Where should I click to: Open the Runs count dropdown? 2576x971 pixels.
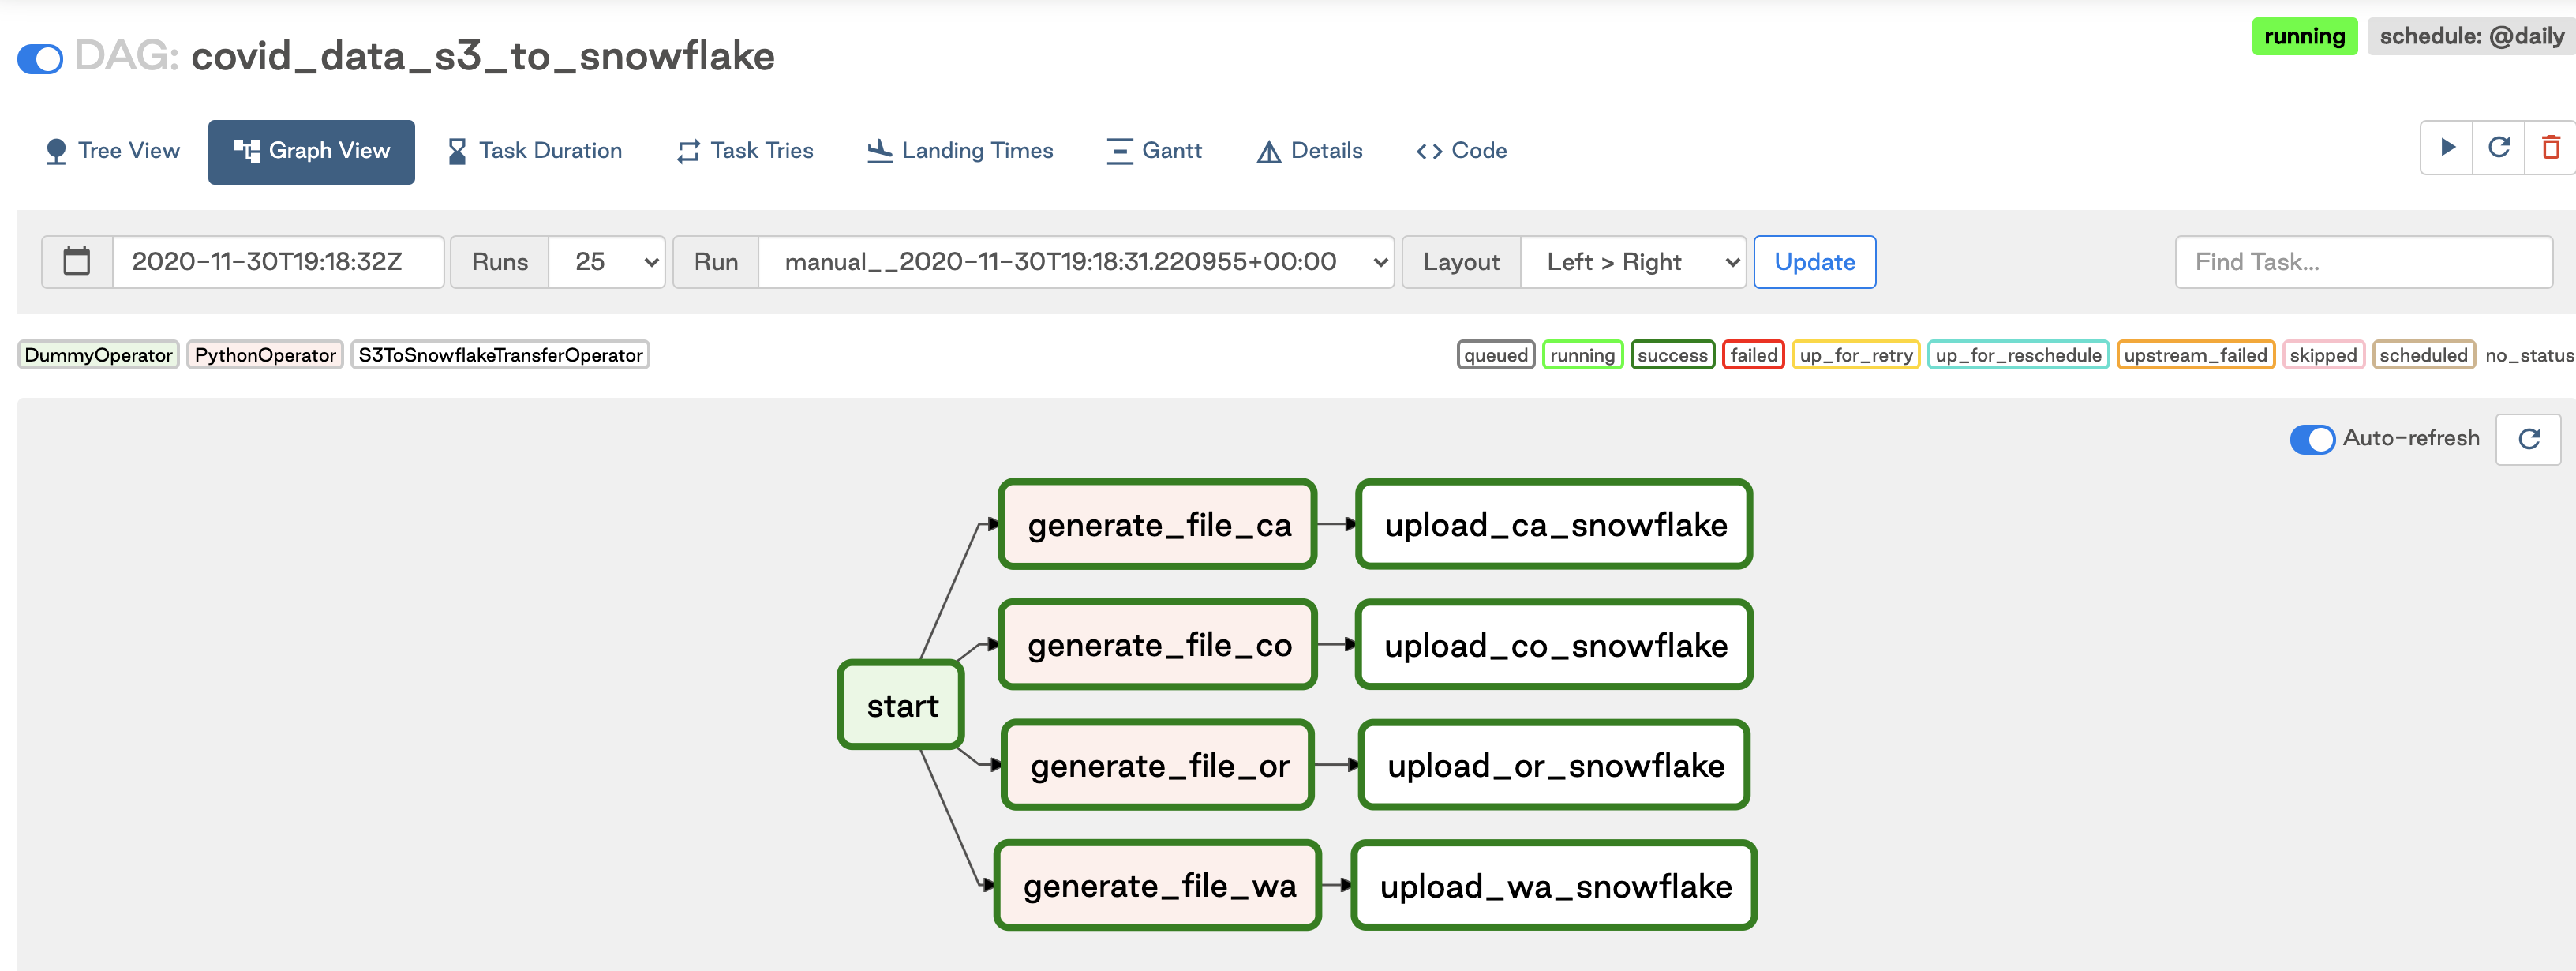coord(607,262)
